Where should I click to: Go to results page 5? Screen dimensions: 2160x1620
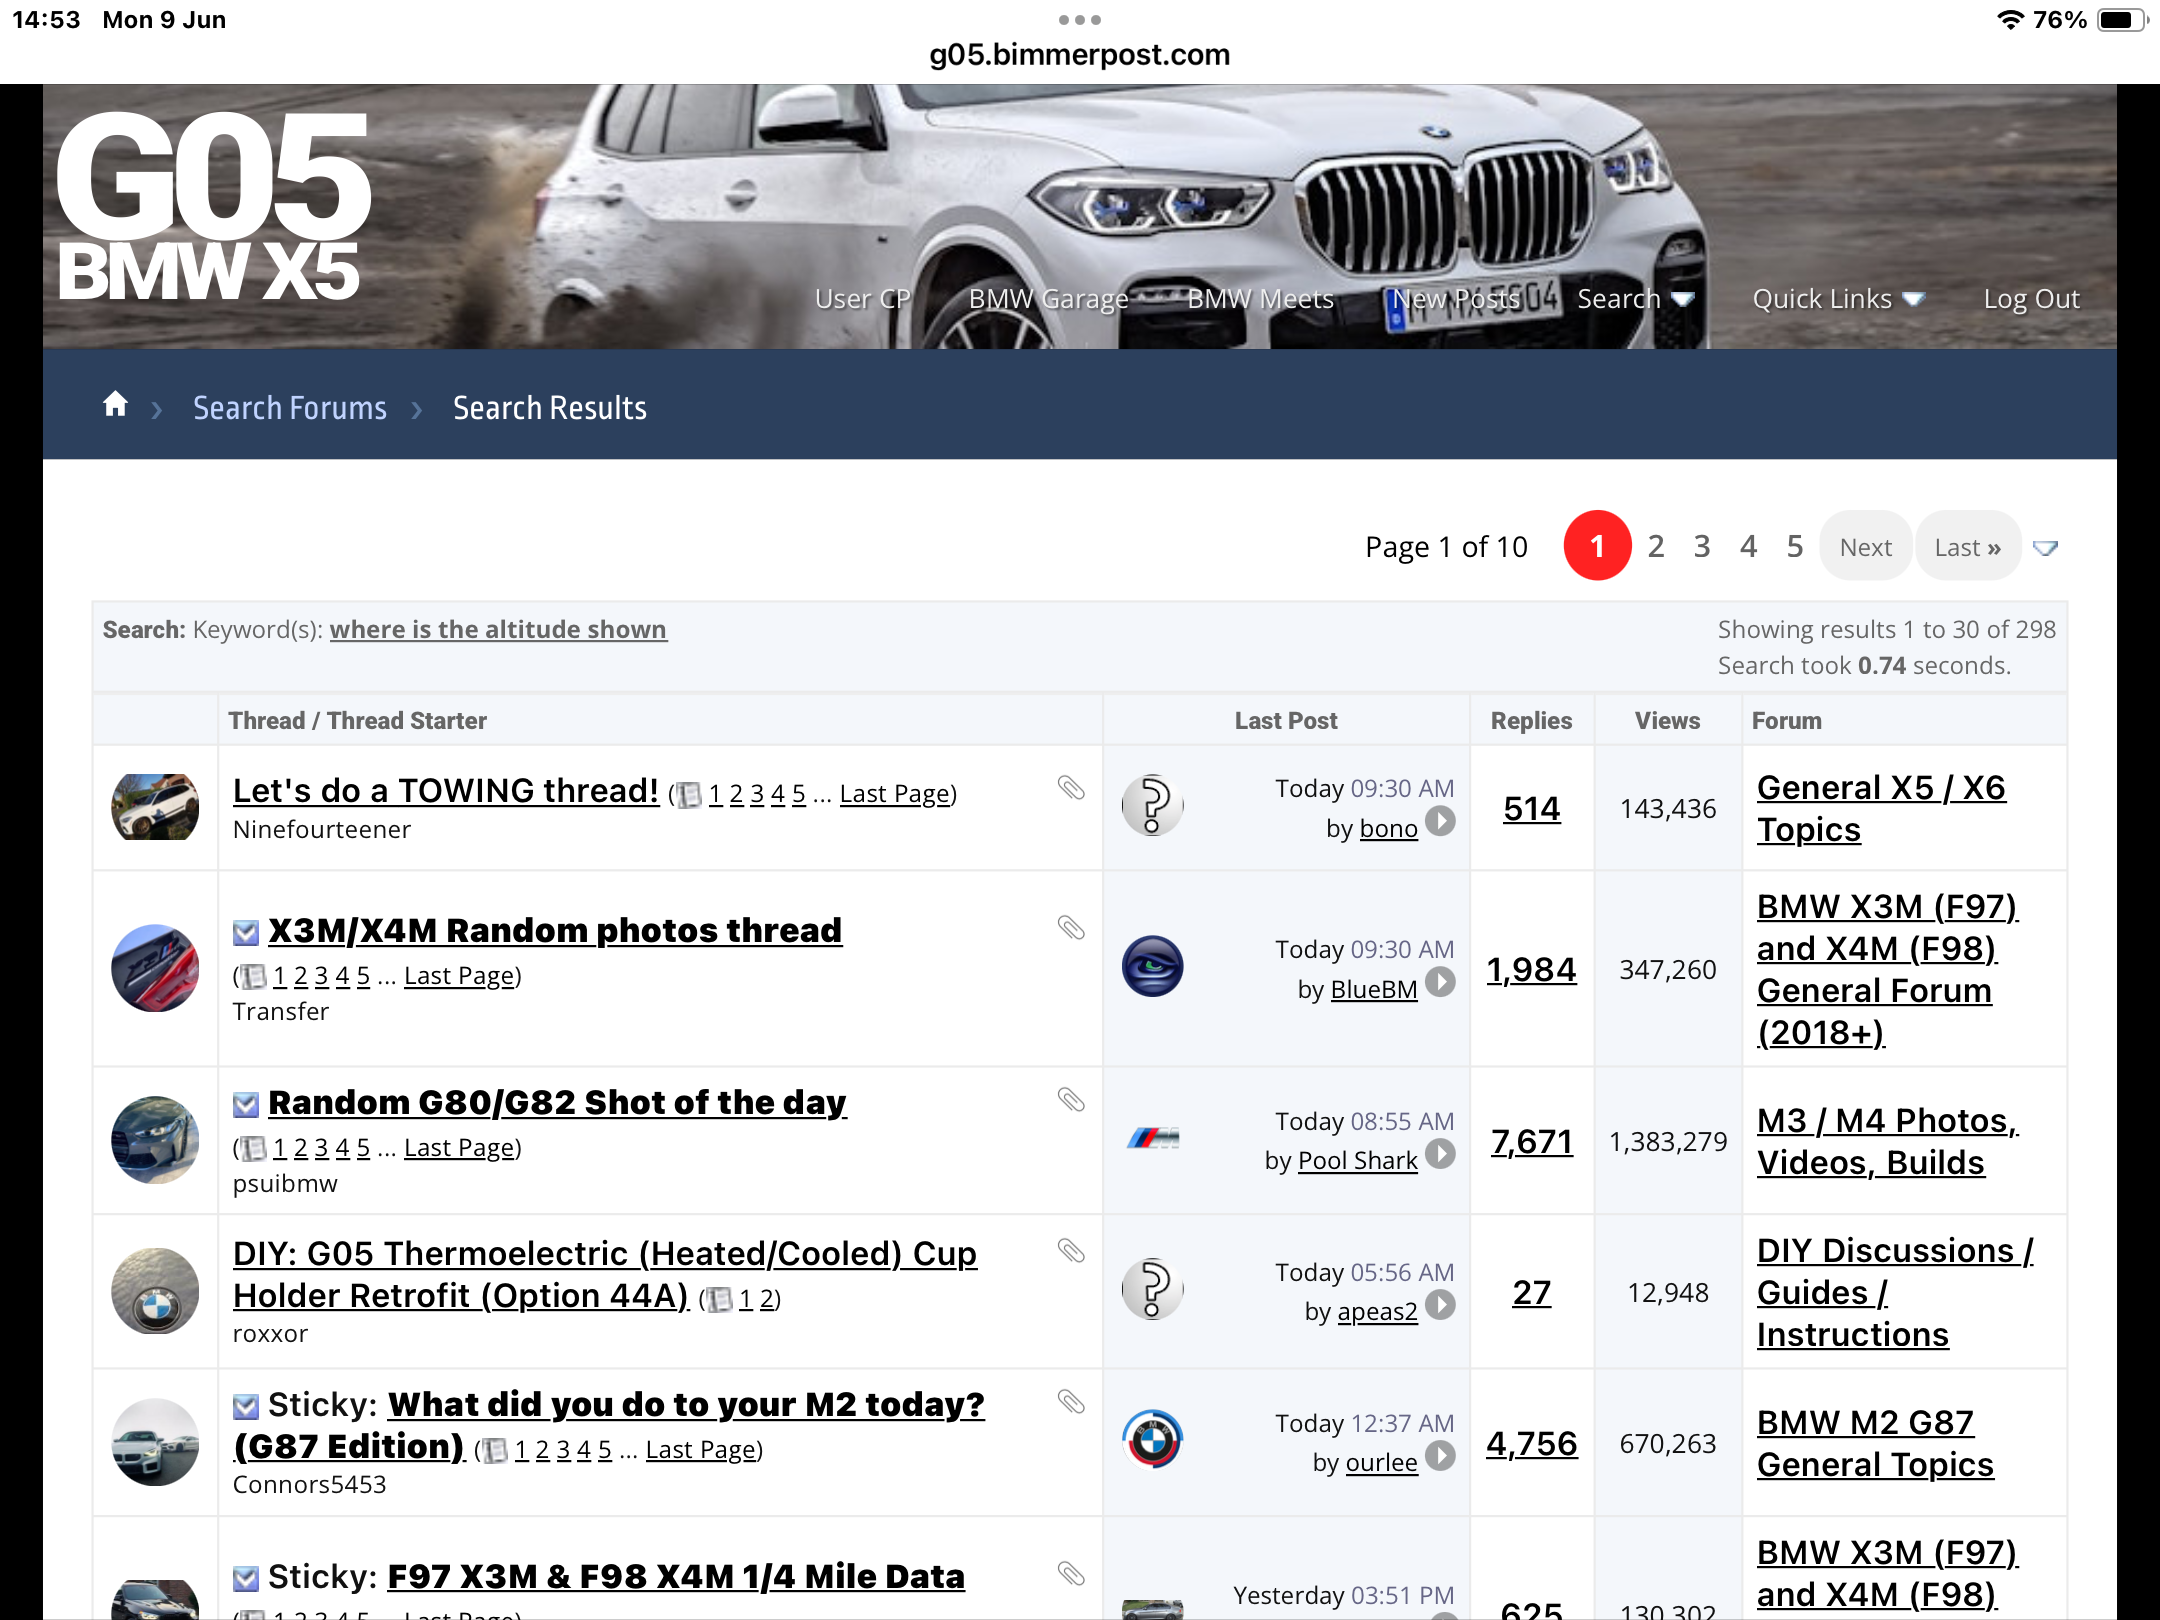point(1795,546)
